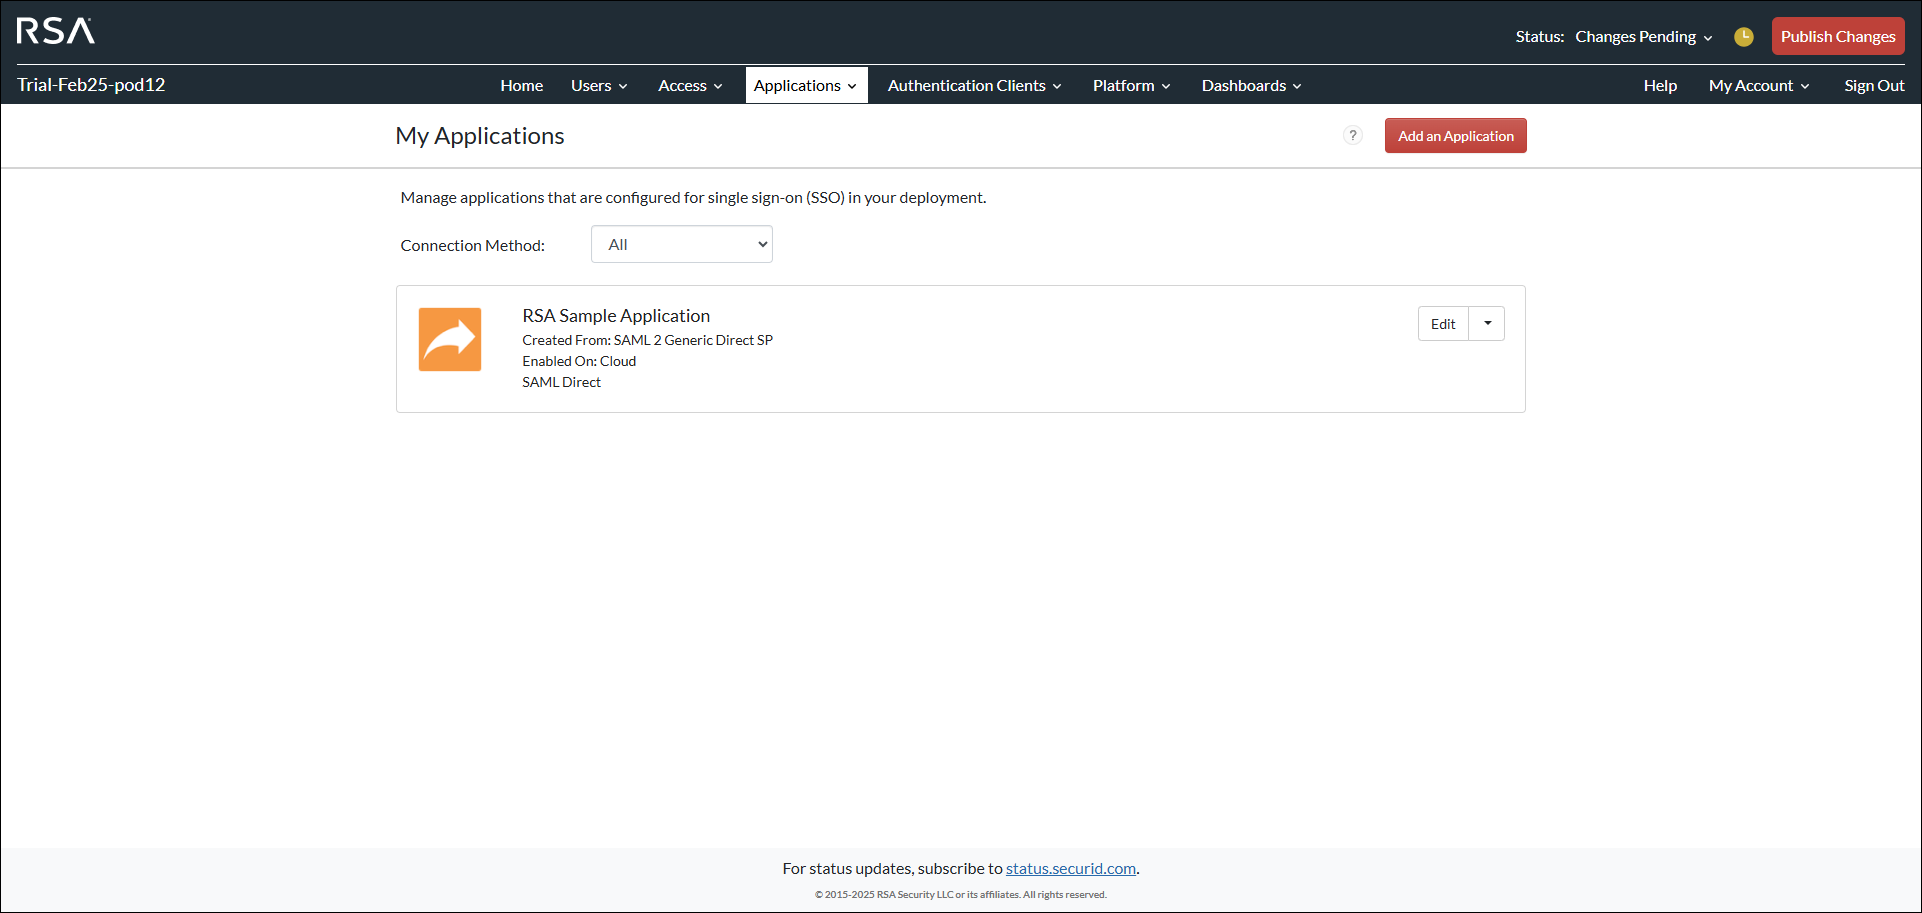The image size is (1922, 913).
Task: Go to the Home page
Action: (x=521, y=86)
